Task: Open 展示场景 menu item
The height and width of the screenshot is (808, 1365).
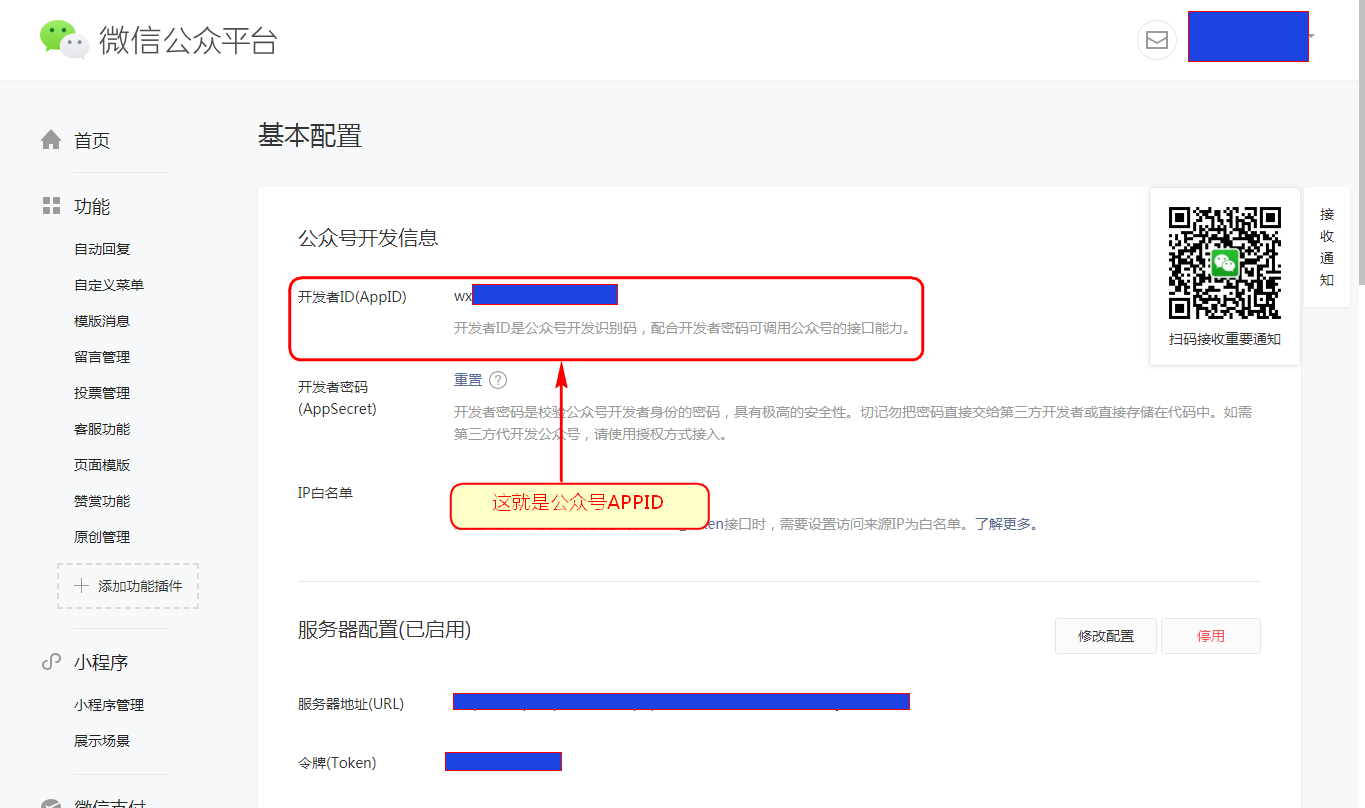Action: 102,741
